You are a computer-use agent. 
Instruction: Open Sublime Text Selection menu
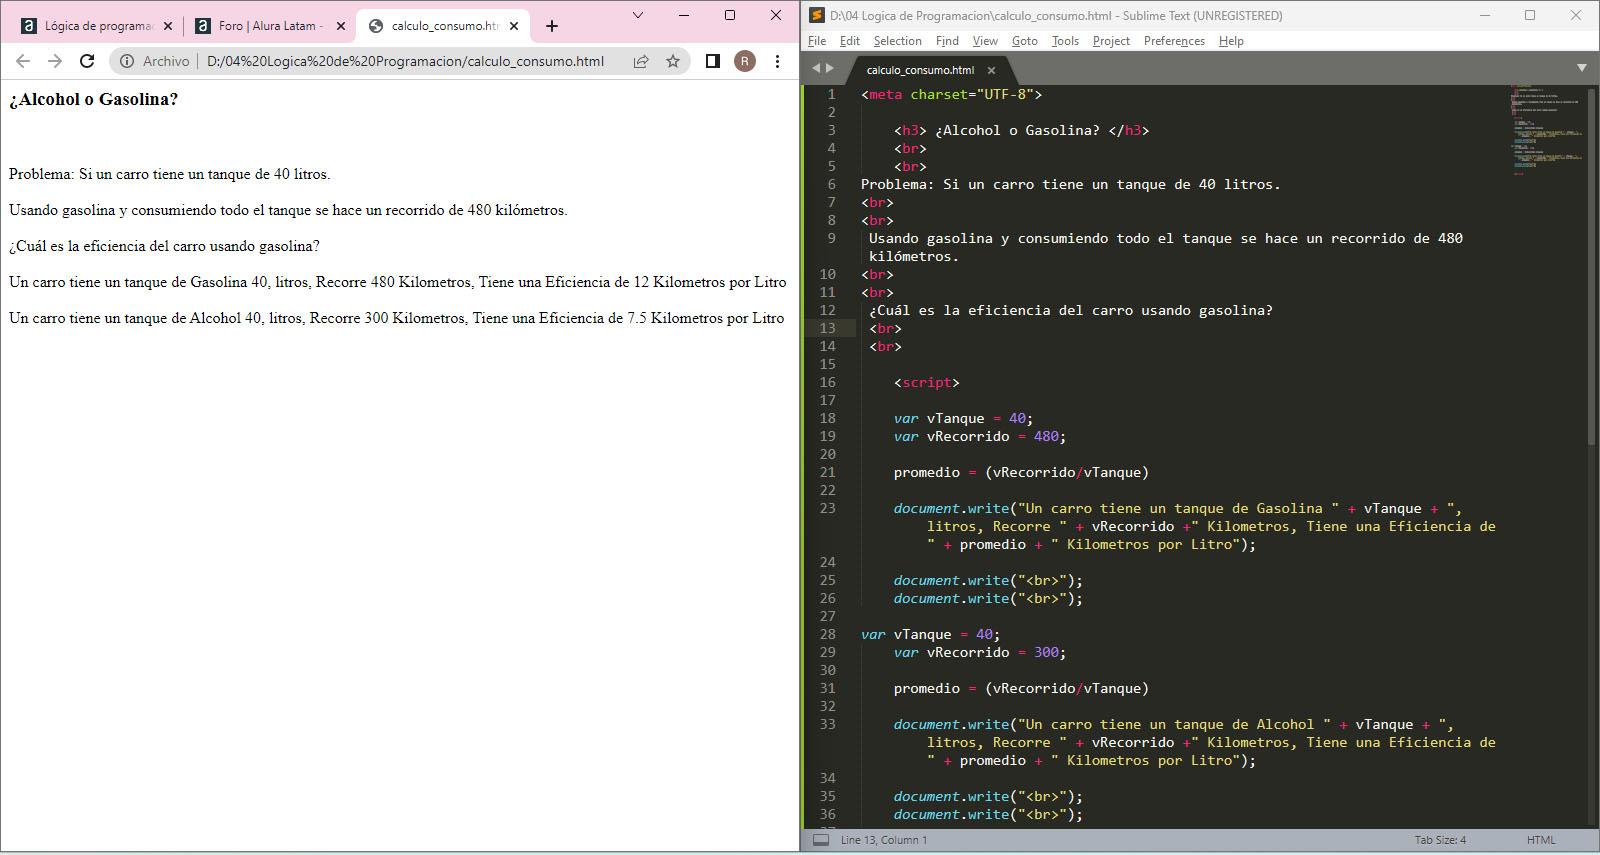pyautogui.click(x=897, y=41)
